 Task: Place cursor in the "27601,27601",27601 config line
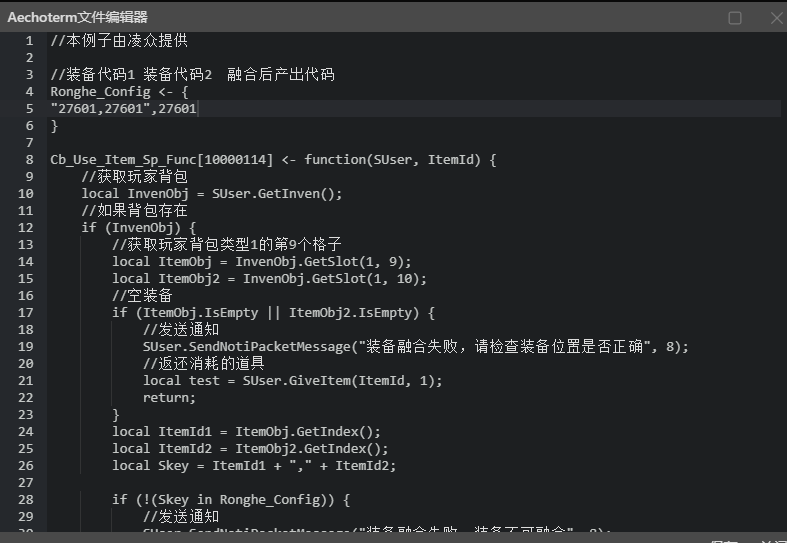click(x=124, y=108)
